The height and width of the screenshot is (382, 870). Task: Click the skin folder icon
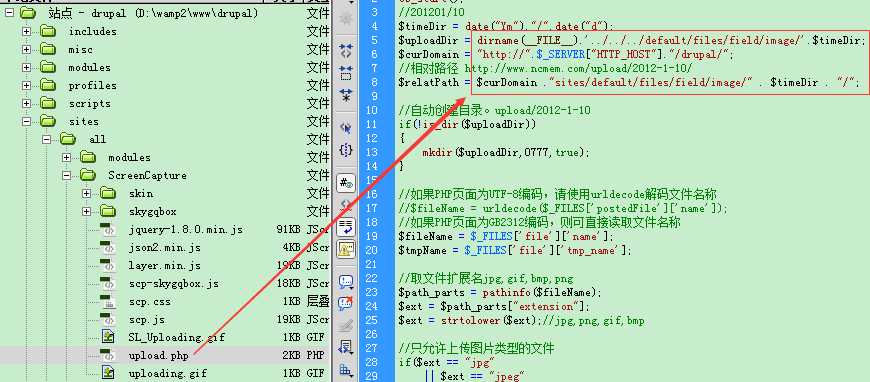[x=108, y=193]
